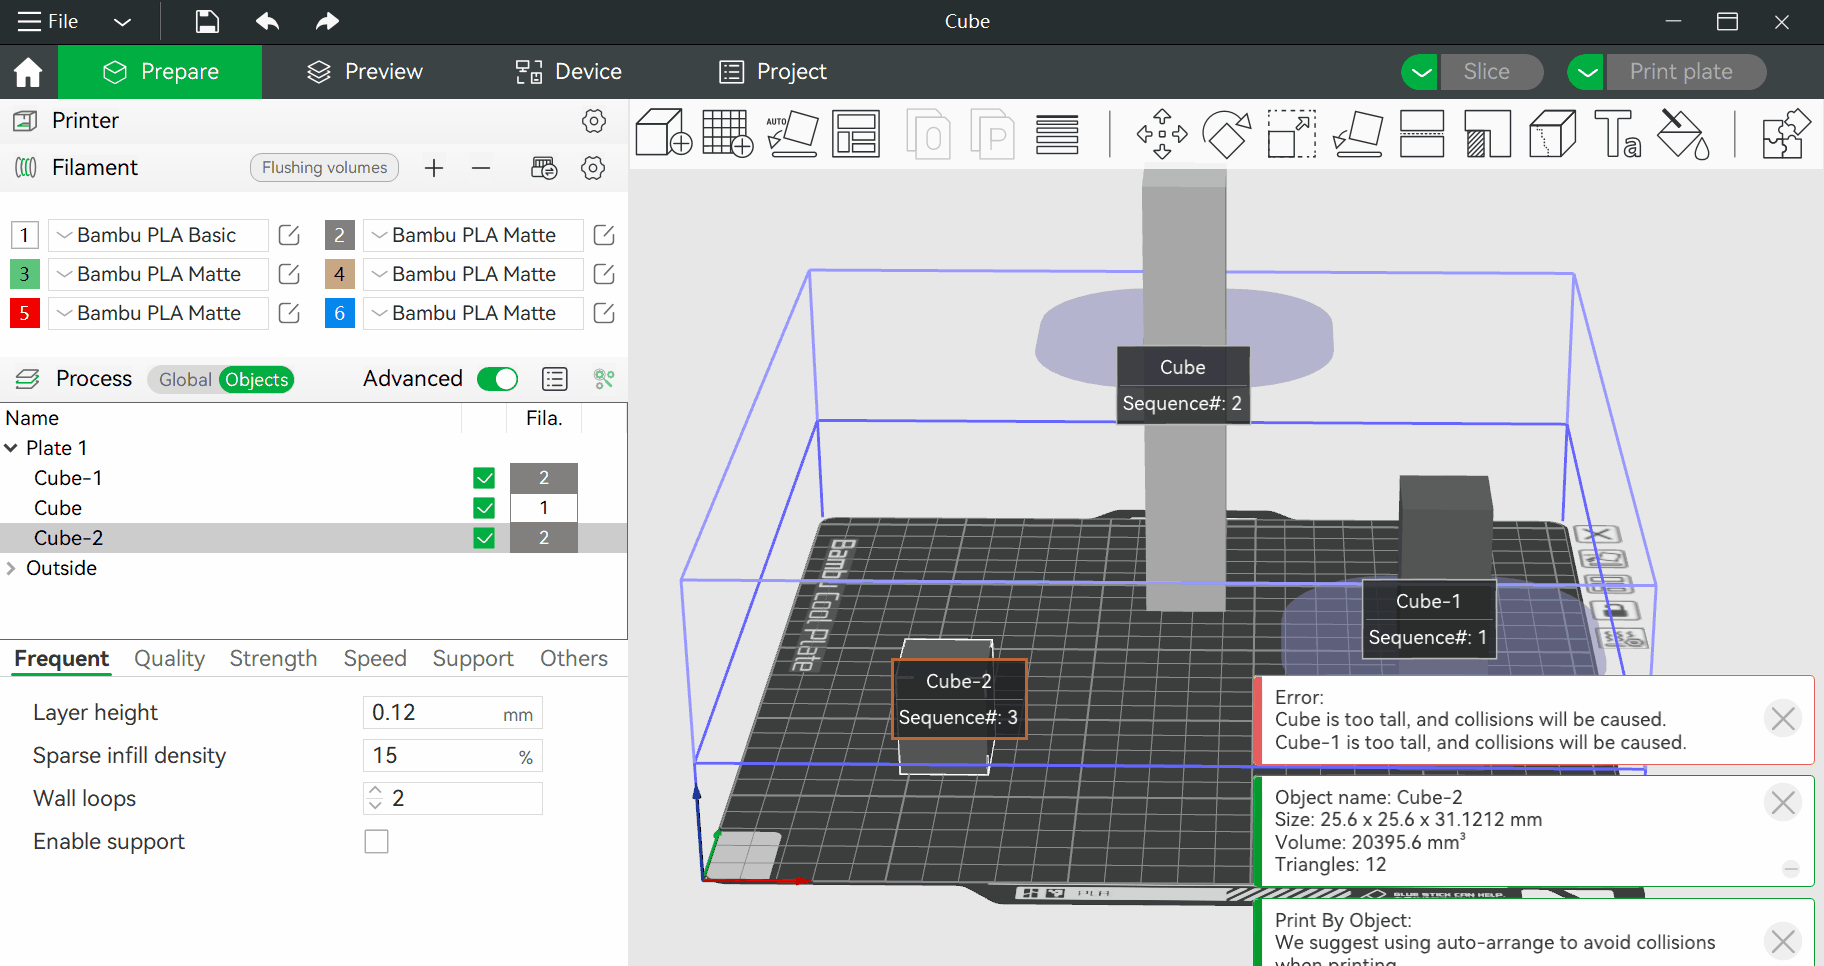This screenshot has height=966, width=1824.
Task: Toggle the Advanced mode switch
Action: point(498,379)
